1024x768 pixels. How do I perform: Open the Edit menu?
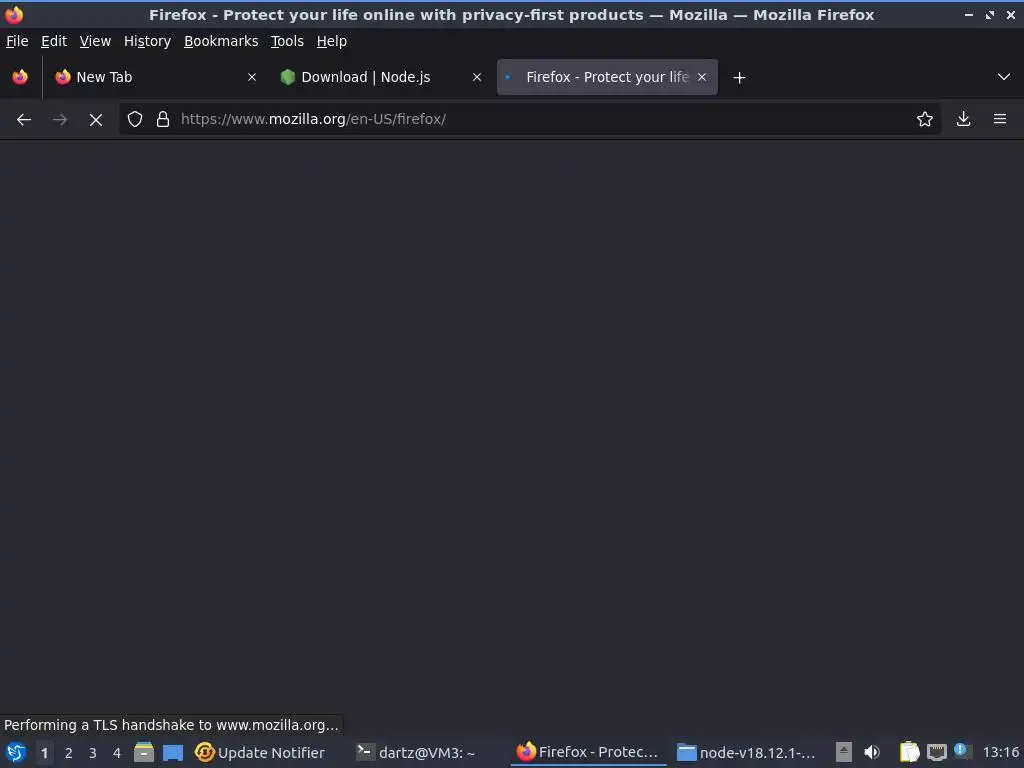click(x=54, y=41)
